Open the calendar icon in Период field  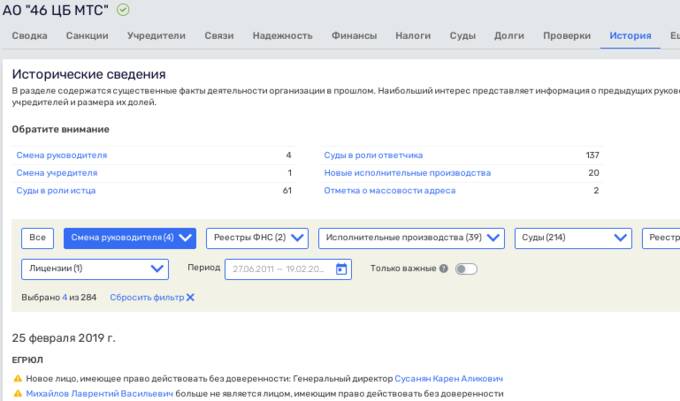341,269
